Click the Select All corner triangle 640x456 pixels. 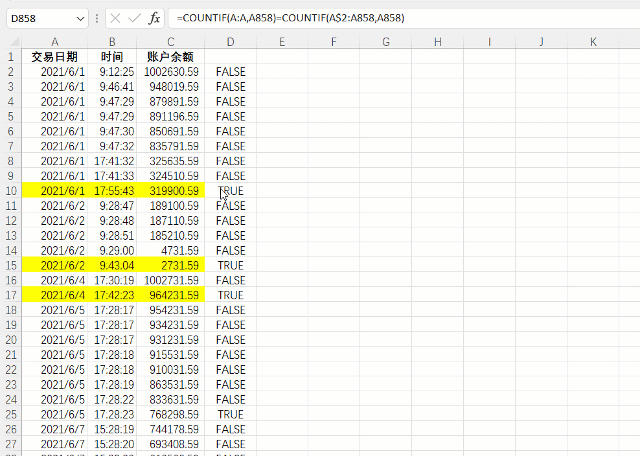coord(14,42)
